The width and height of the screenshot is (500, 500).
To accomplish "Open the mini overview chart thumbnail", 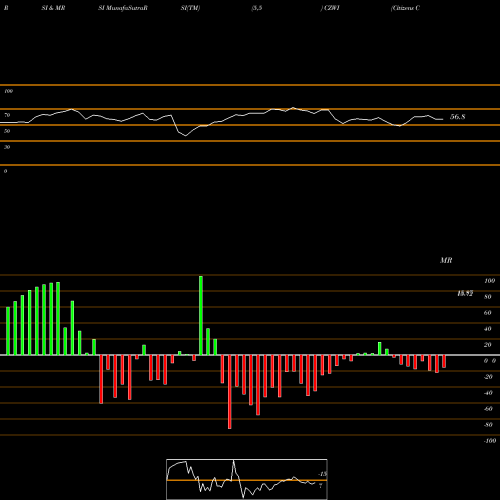I will point(247,479).
